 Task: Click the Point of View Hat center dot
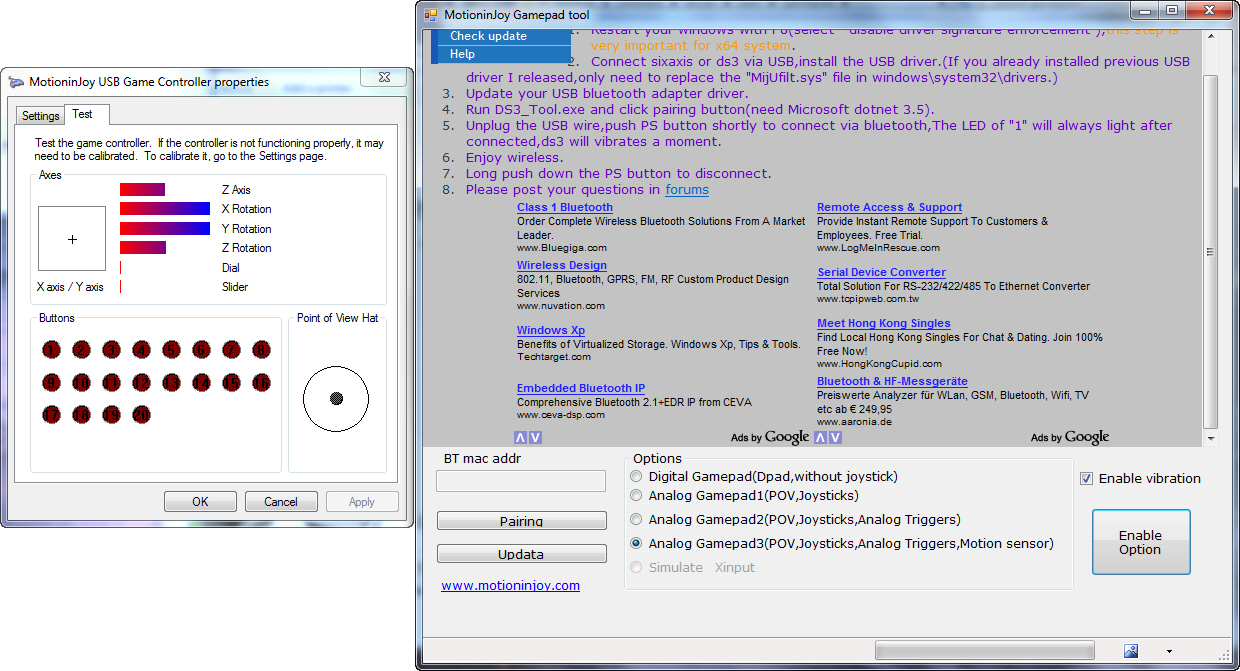(x=337, y=398)
